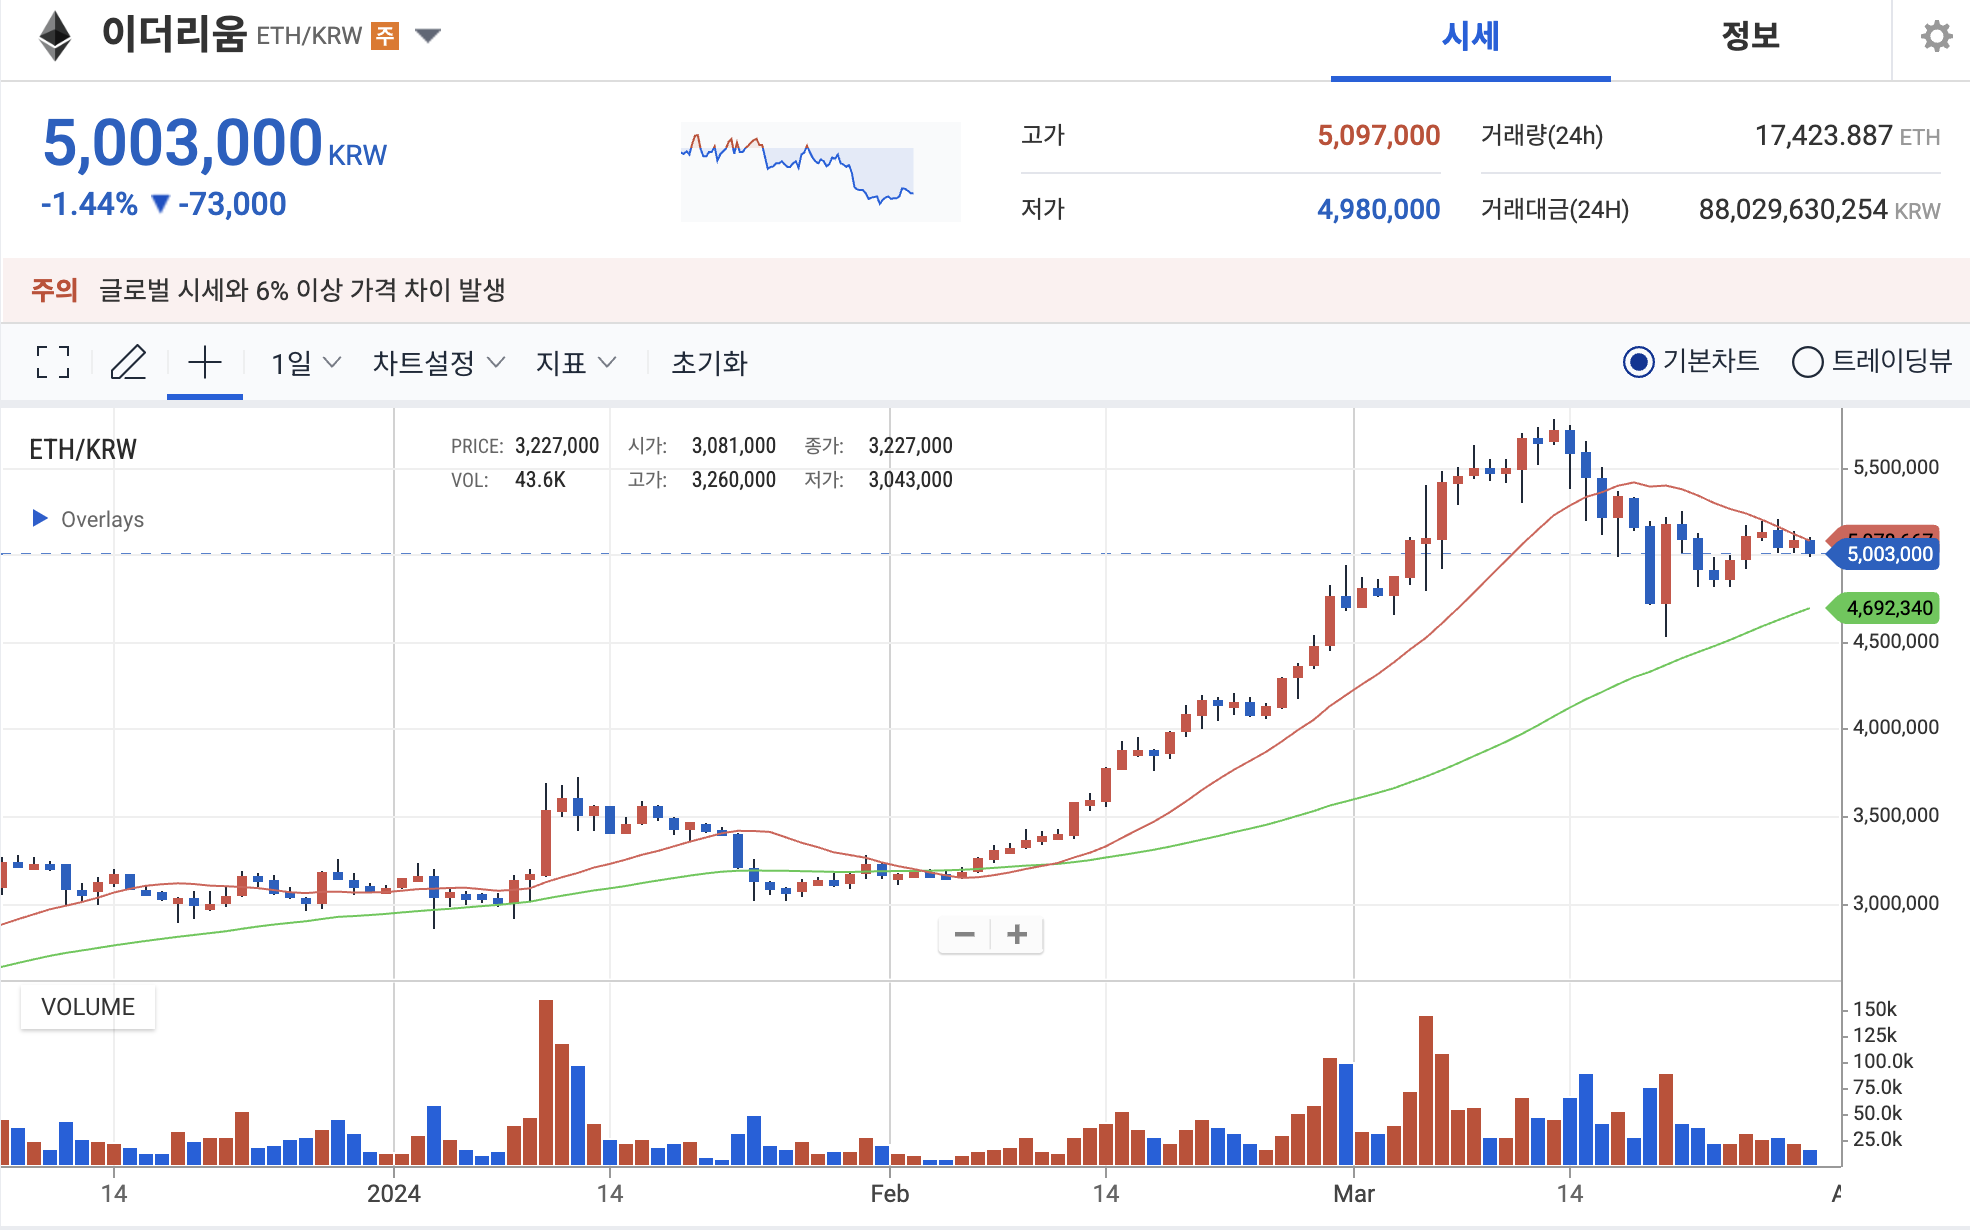
Task: Switch to the 정보 tab
Action: coord(1750,37)
